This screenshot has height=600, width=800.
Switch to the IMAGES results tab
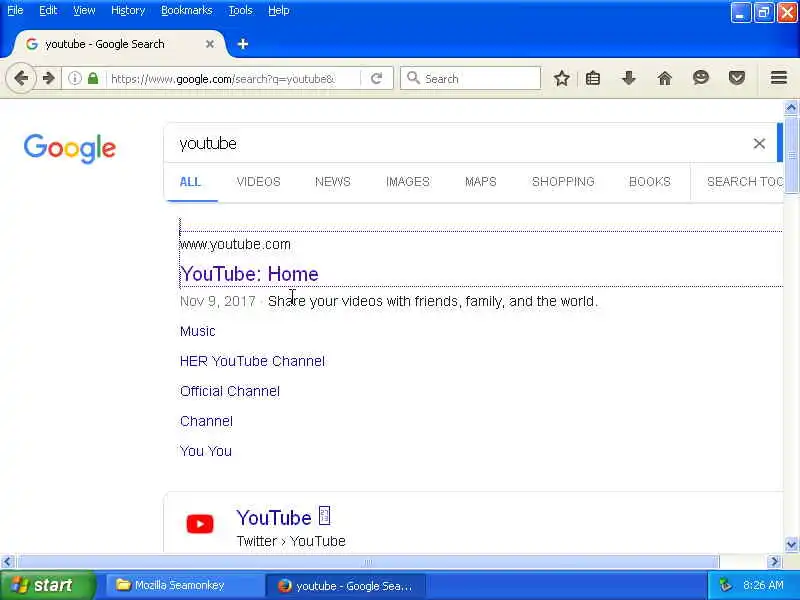(408, 182)
